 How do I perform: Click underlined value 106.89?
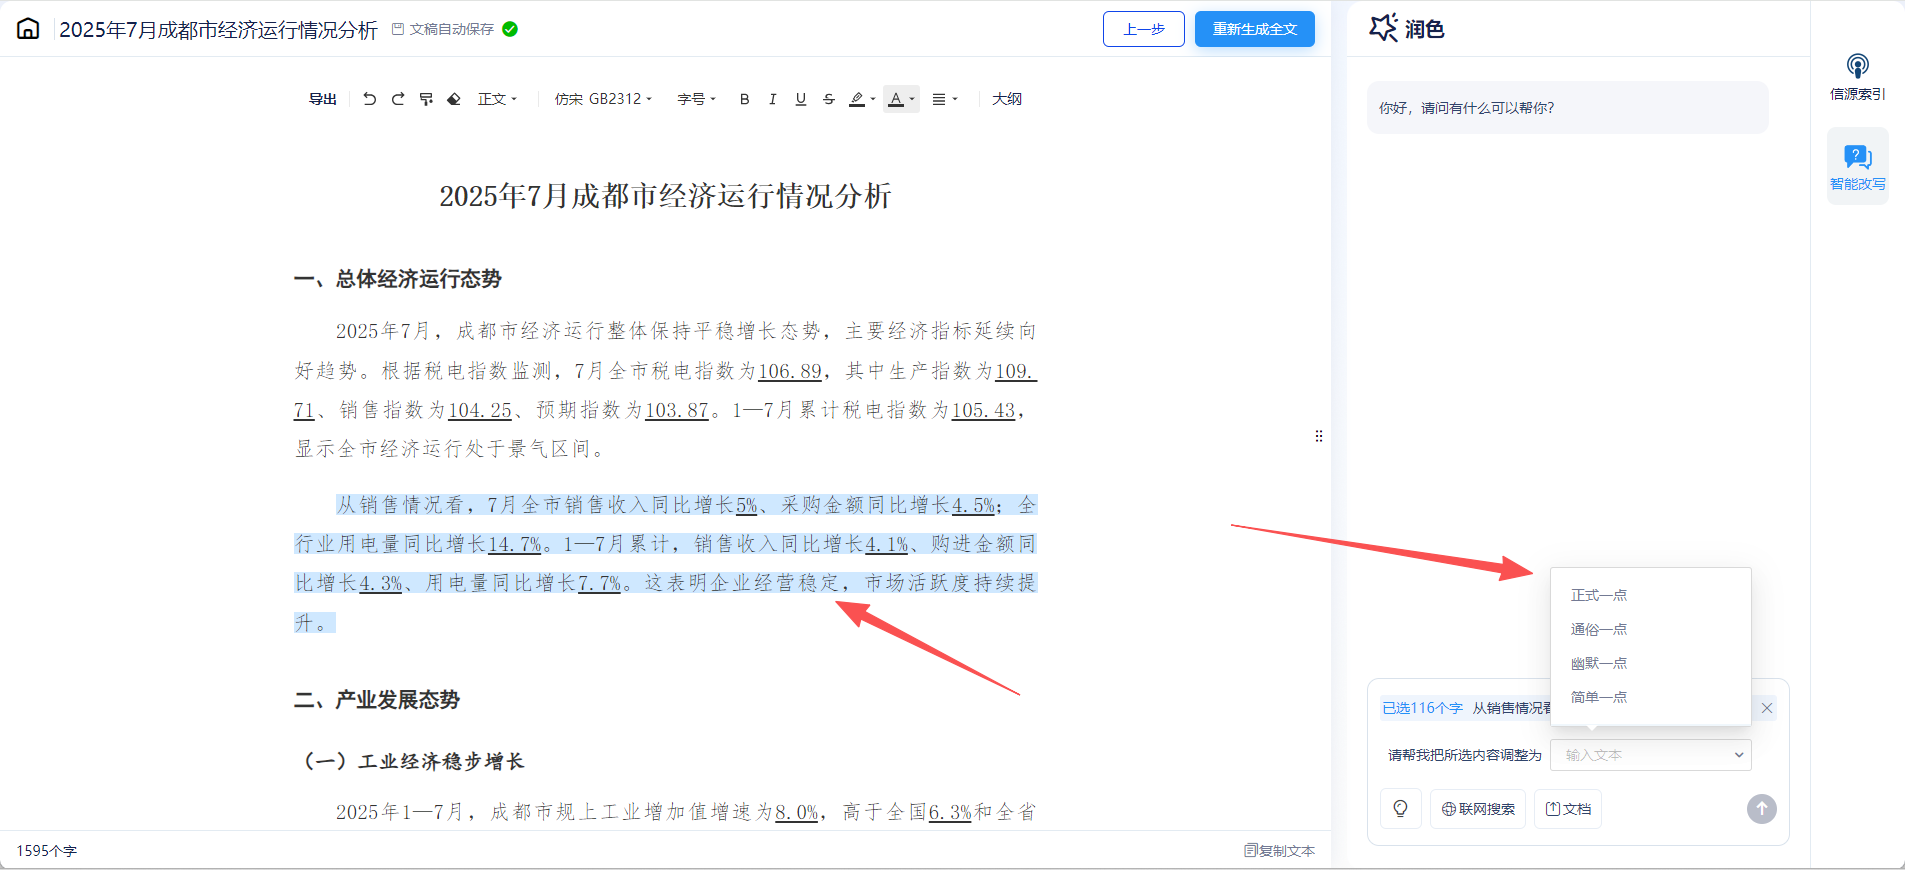click(790, 371)
